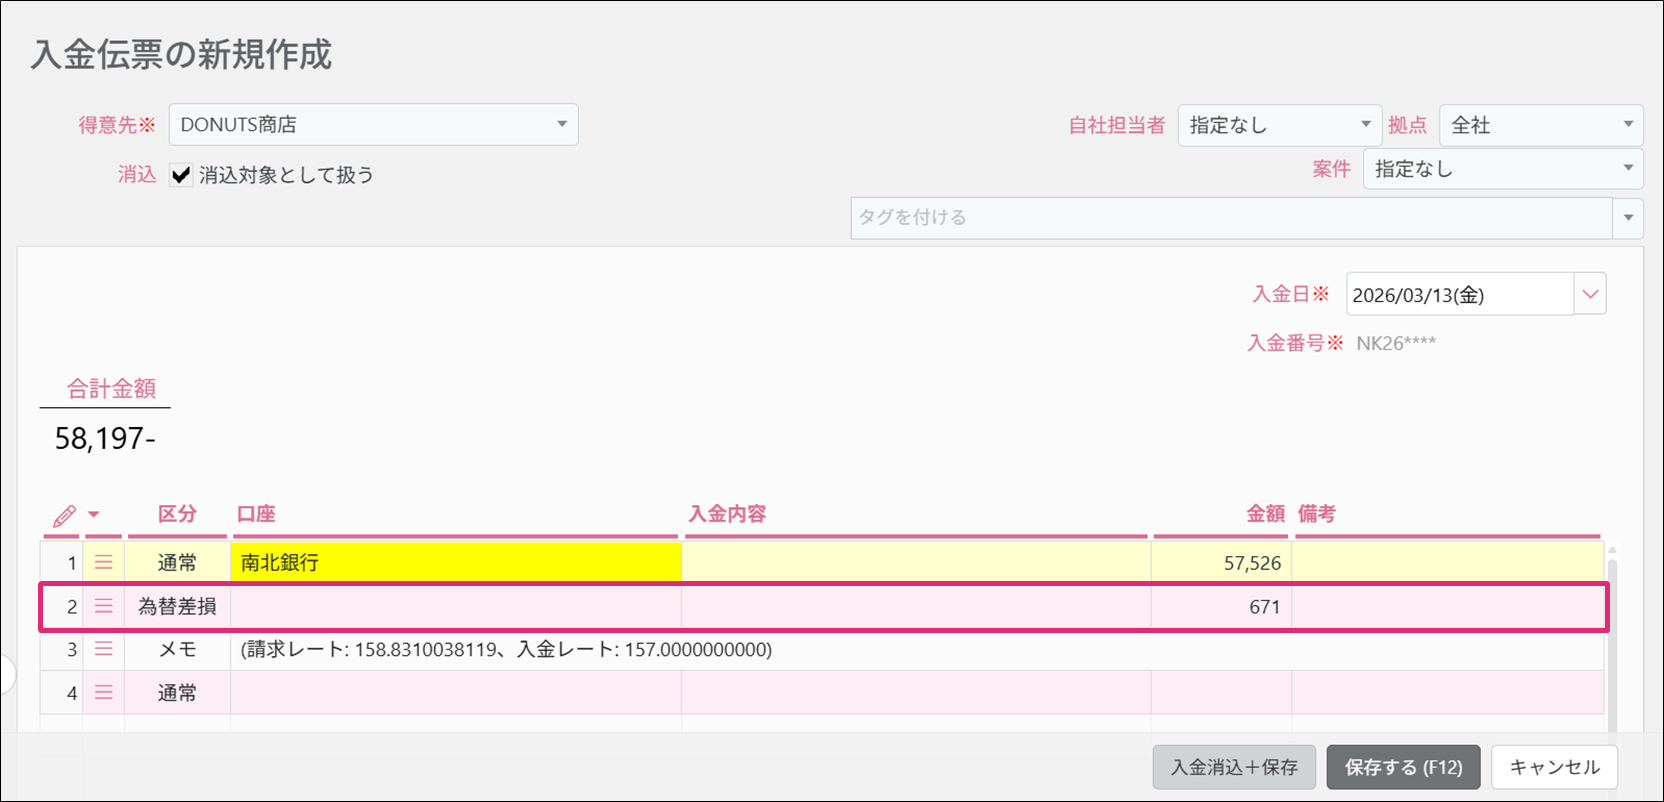This screenshot has width=1664, height=802.
Task: Click the amount cell 671
Action: [x=1221, y=606]
